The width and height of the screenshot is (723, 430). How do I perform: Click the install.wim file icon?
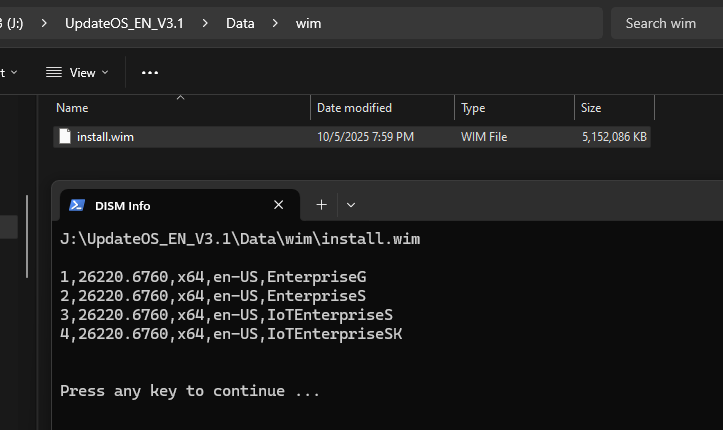tap(65, 136)
